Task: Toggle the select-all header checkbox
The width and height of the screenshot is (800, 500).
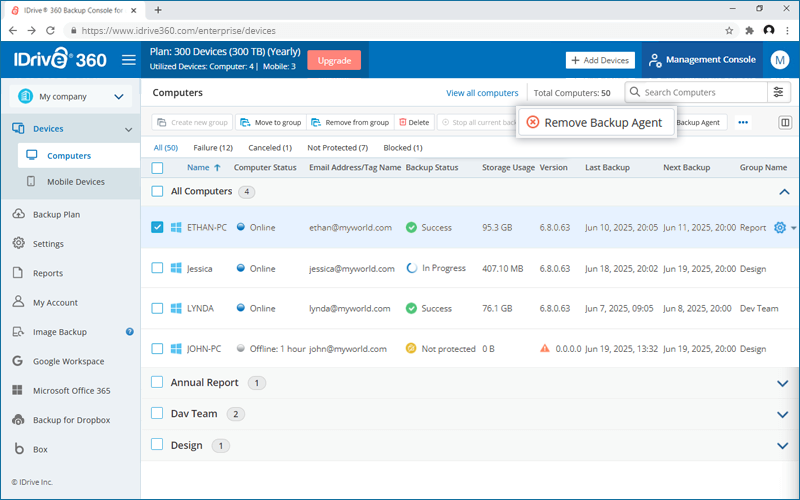Action: point(157,168)
